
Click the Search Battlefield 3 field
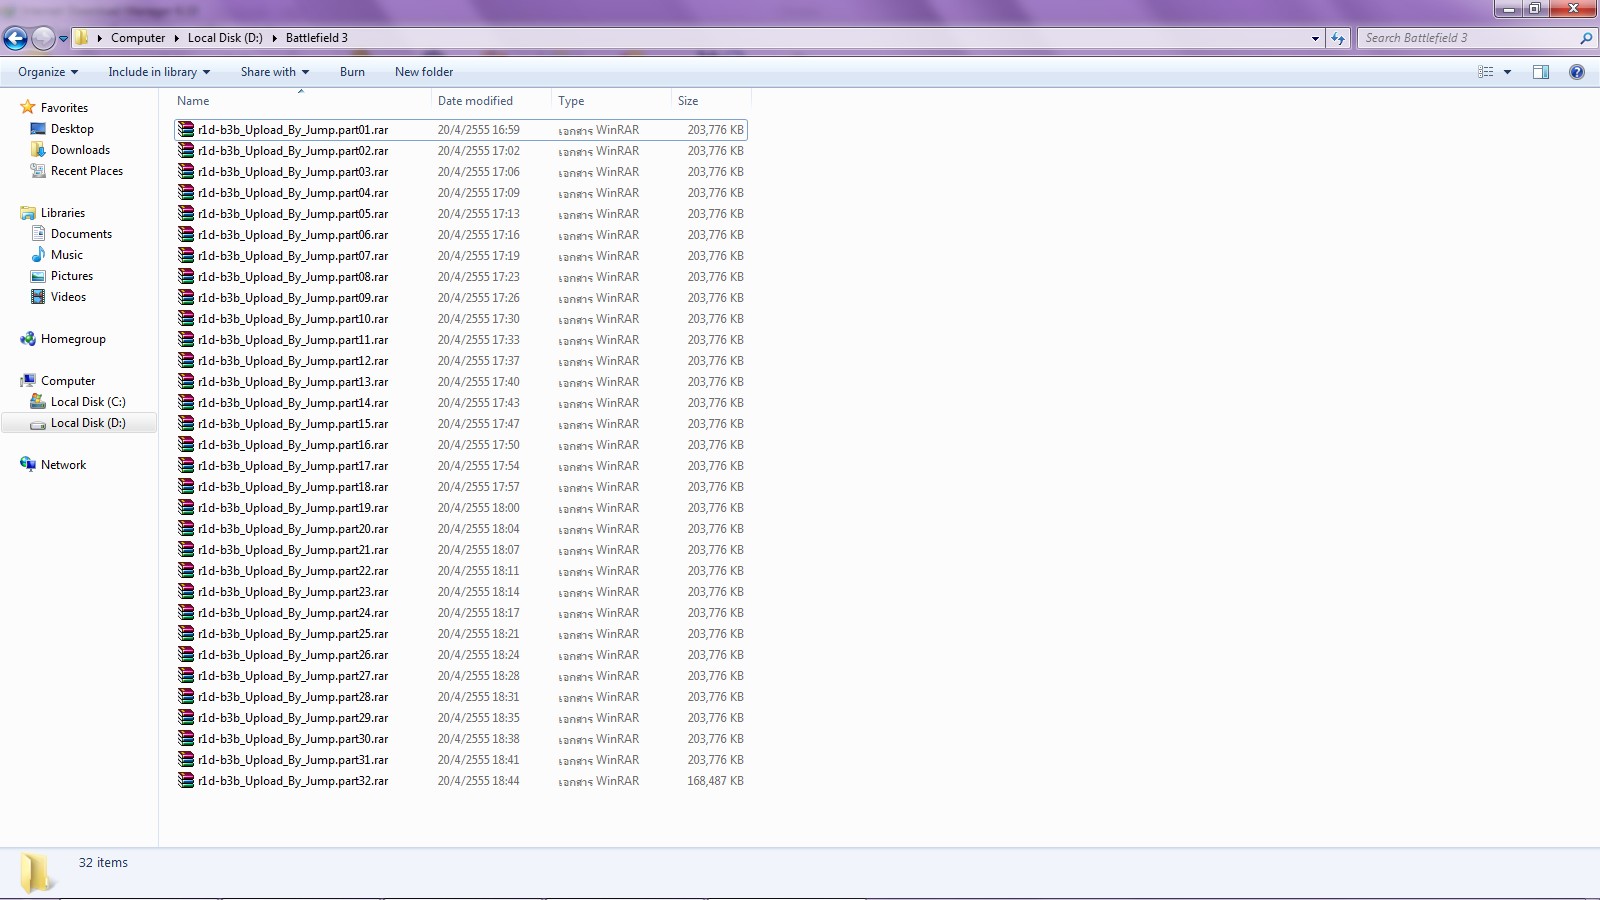pos(1470,38)
